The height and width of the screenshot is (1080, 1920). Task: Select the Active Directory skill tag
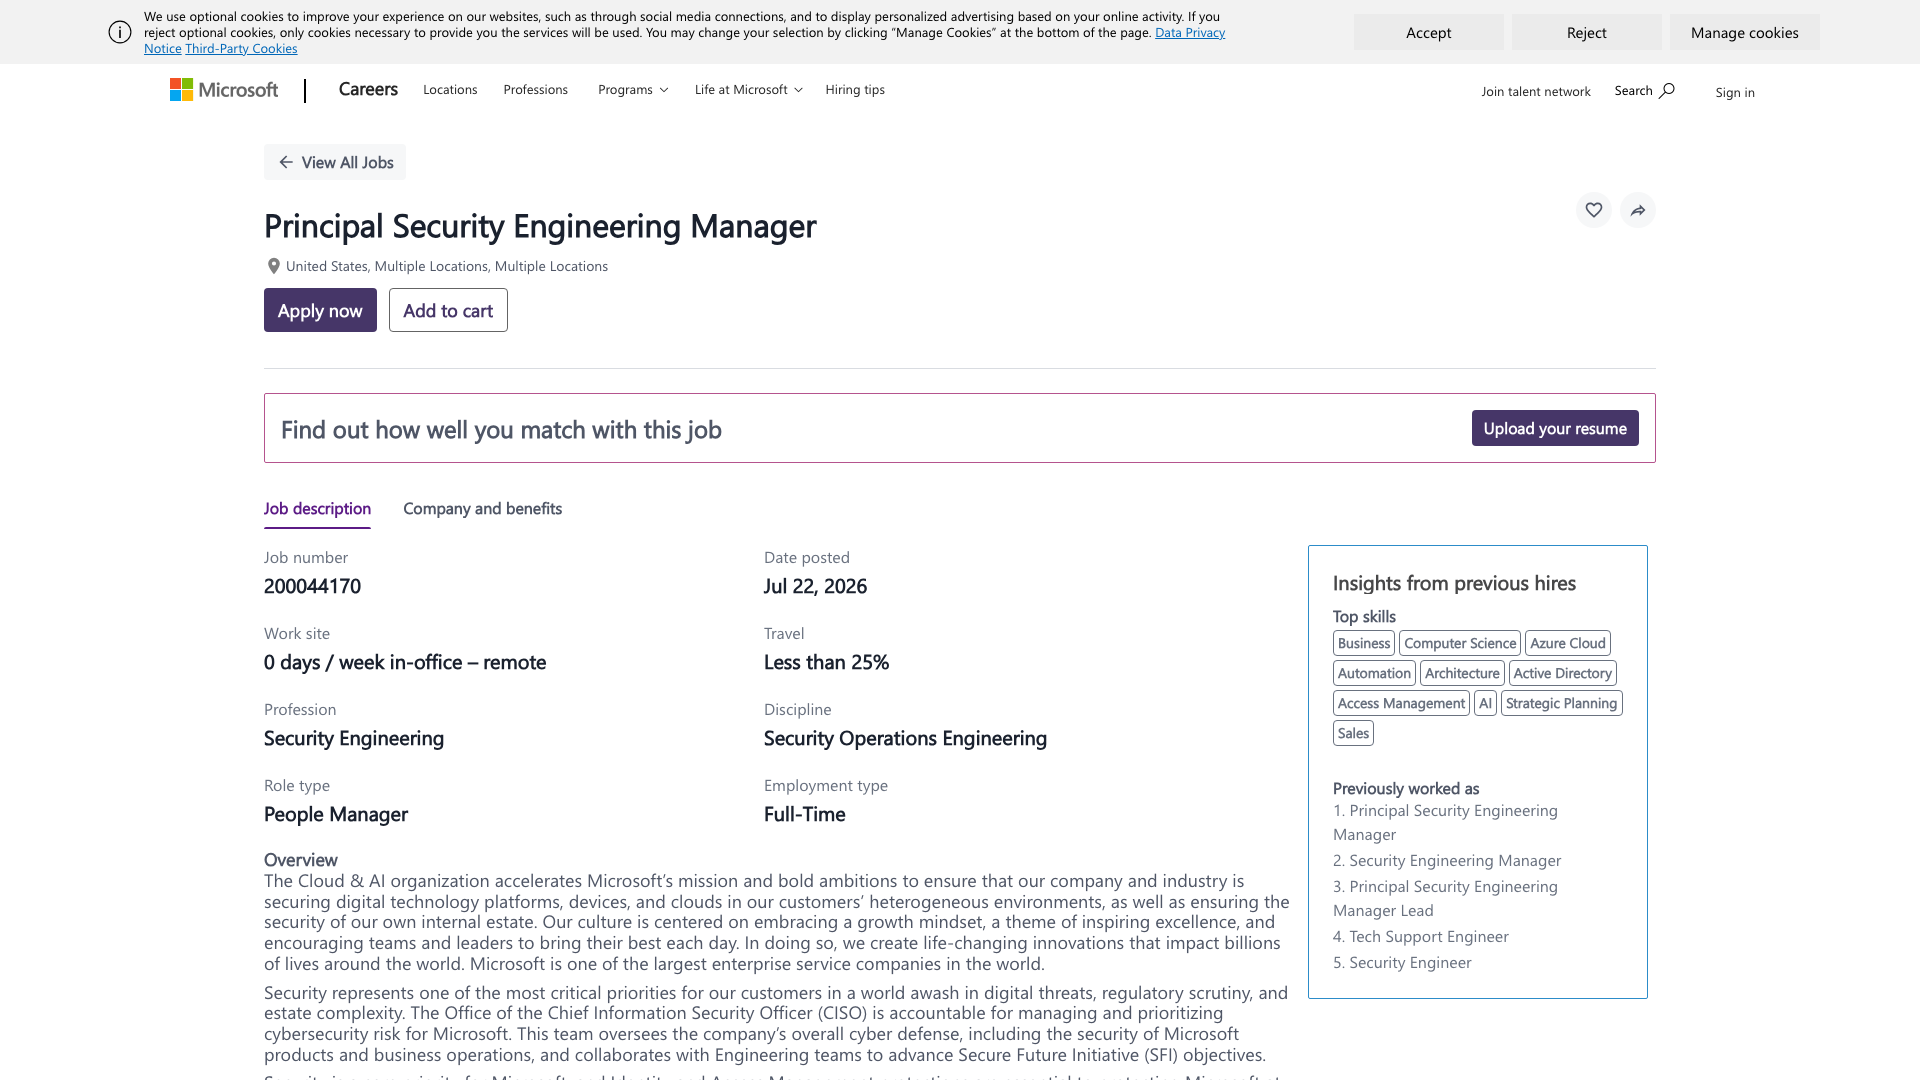(1563, 673)
